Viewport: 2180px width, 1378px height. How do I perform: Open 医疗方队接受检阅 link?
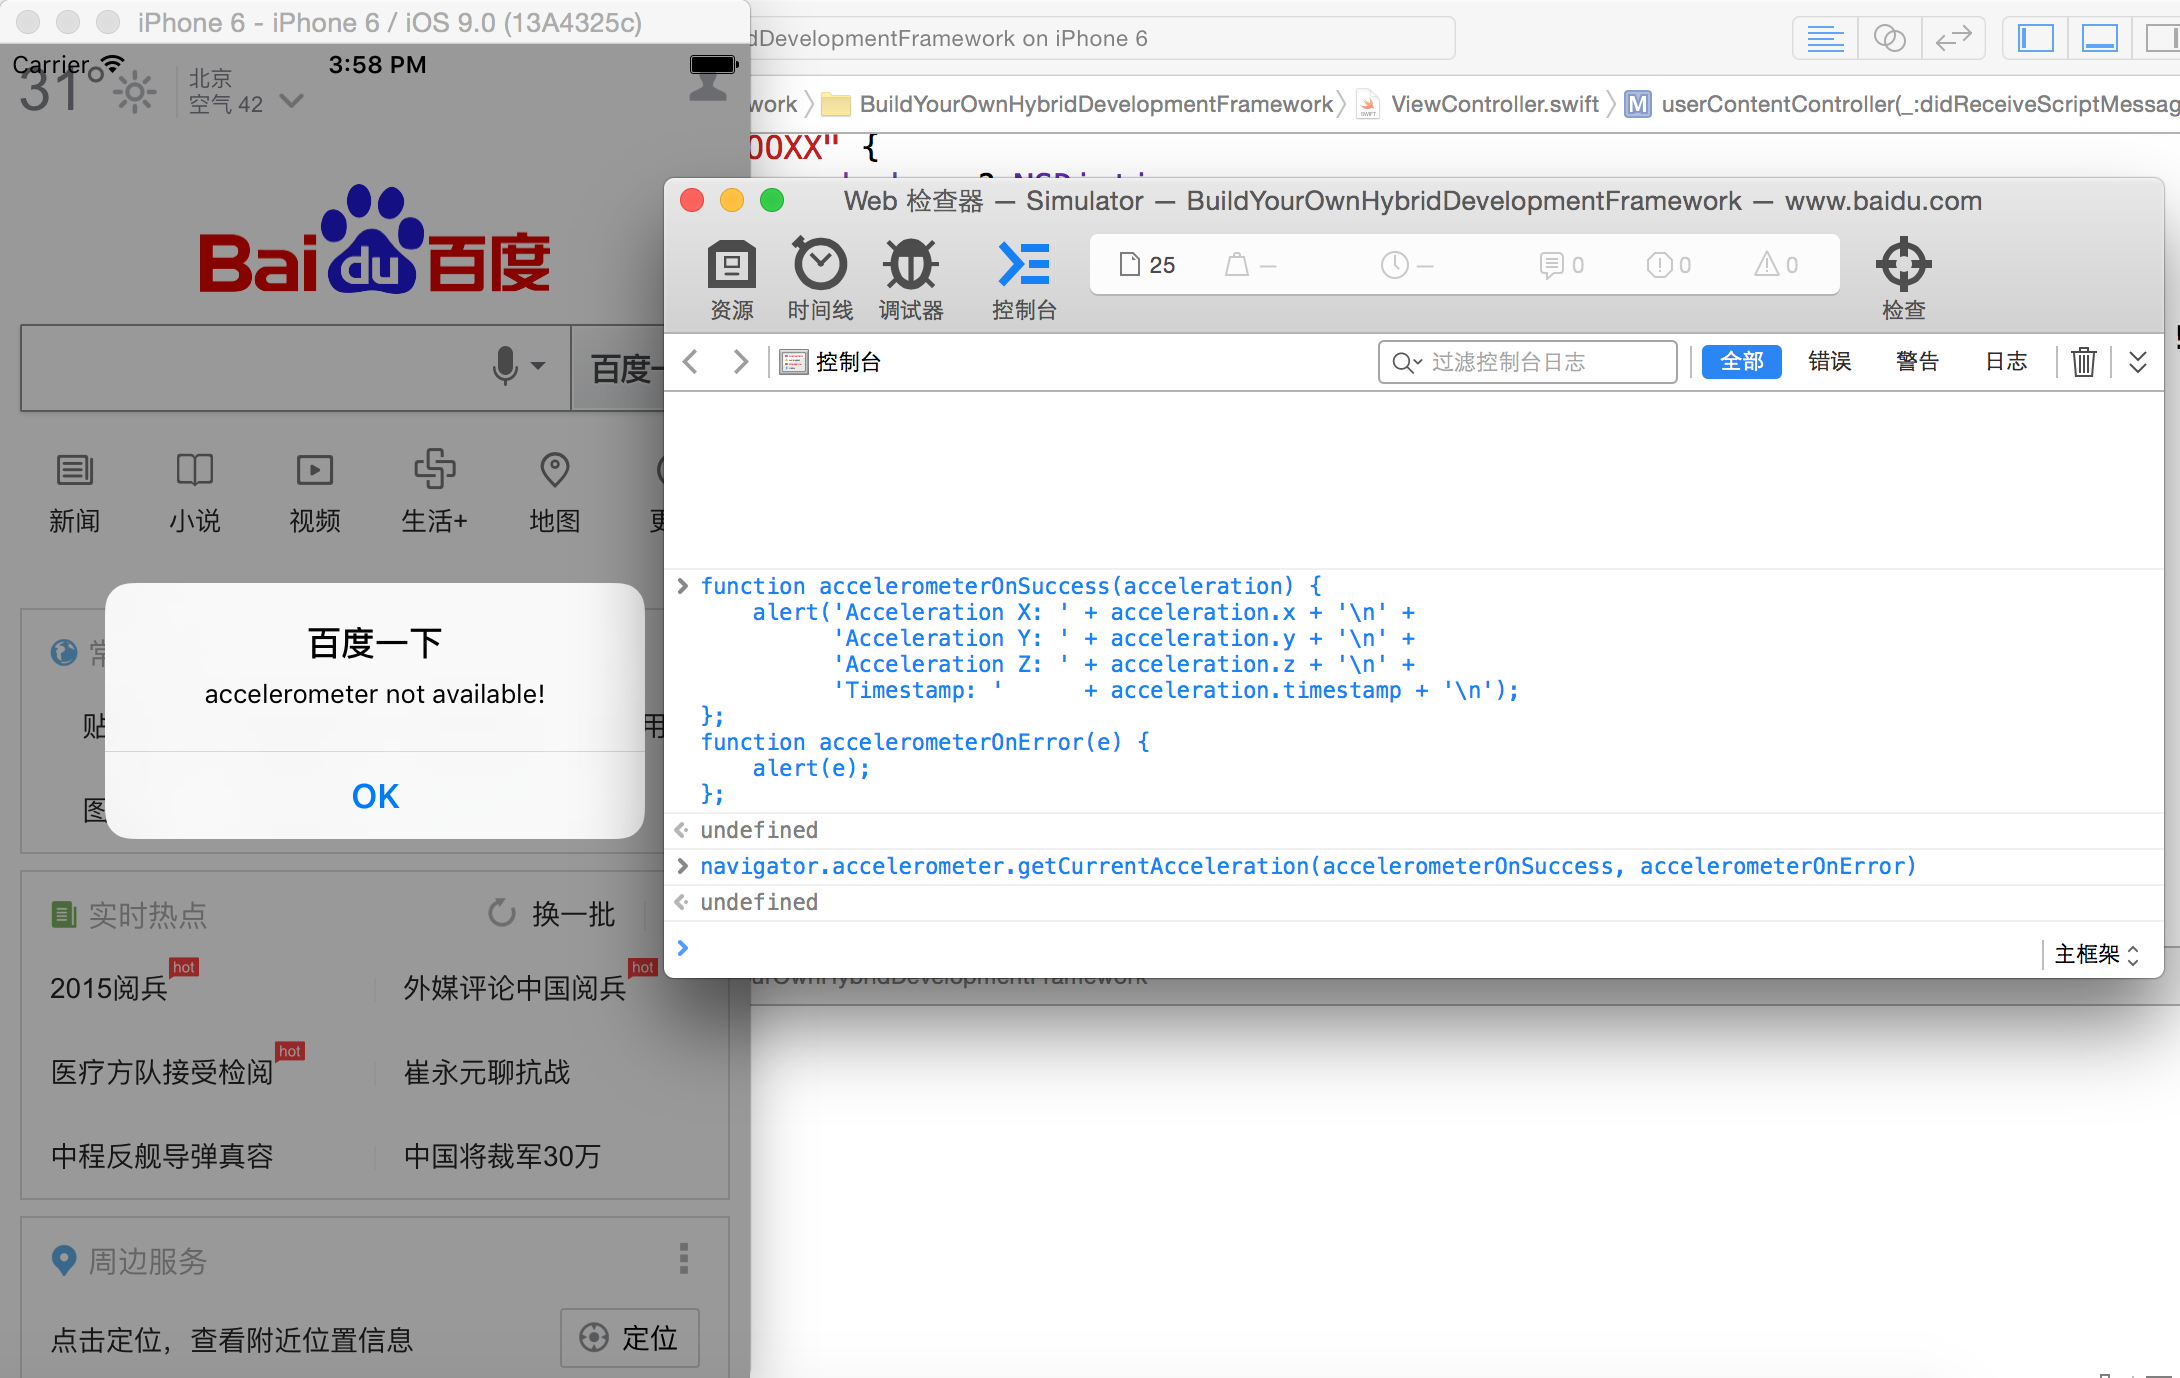point(162,1072)
